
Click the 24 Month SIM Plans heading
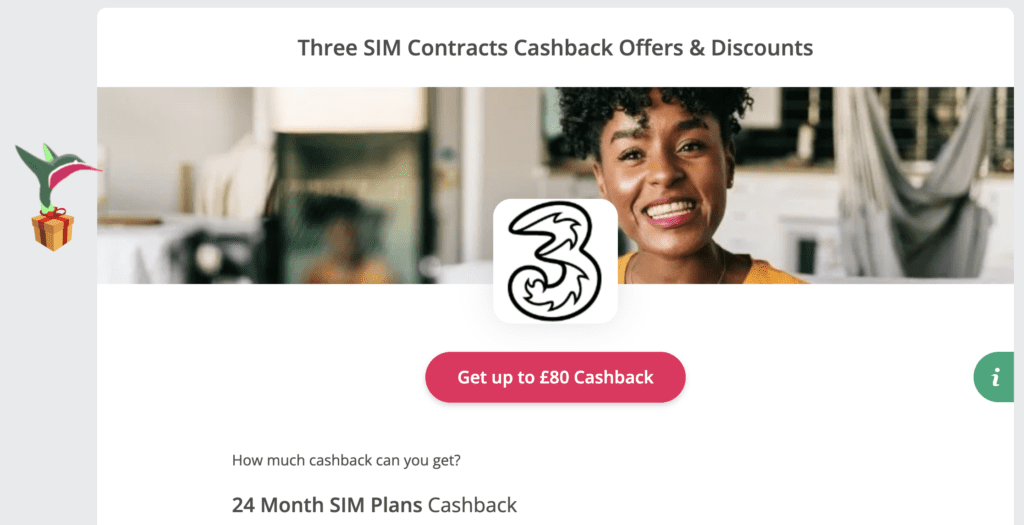coord(374,505)
